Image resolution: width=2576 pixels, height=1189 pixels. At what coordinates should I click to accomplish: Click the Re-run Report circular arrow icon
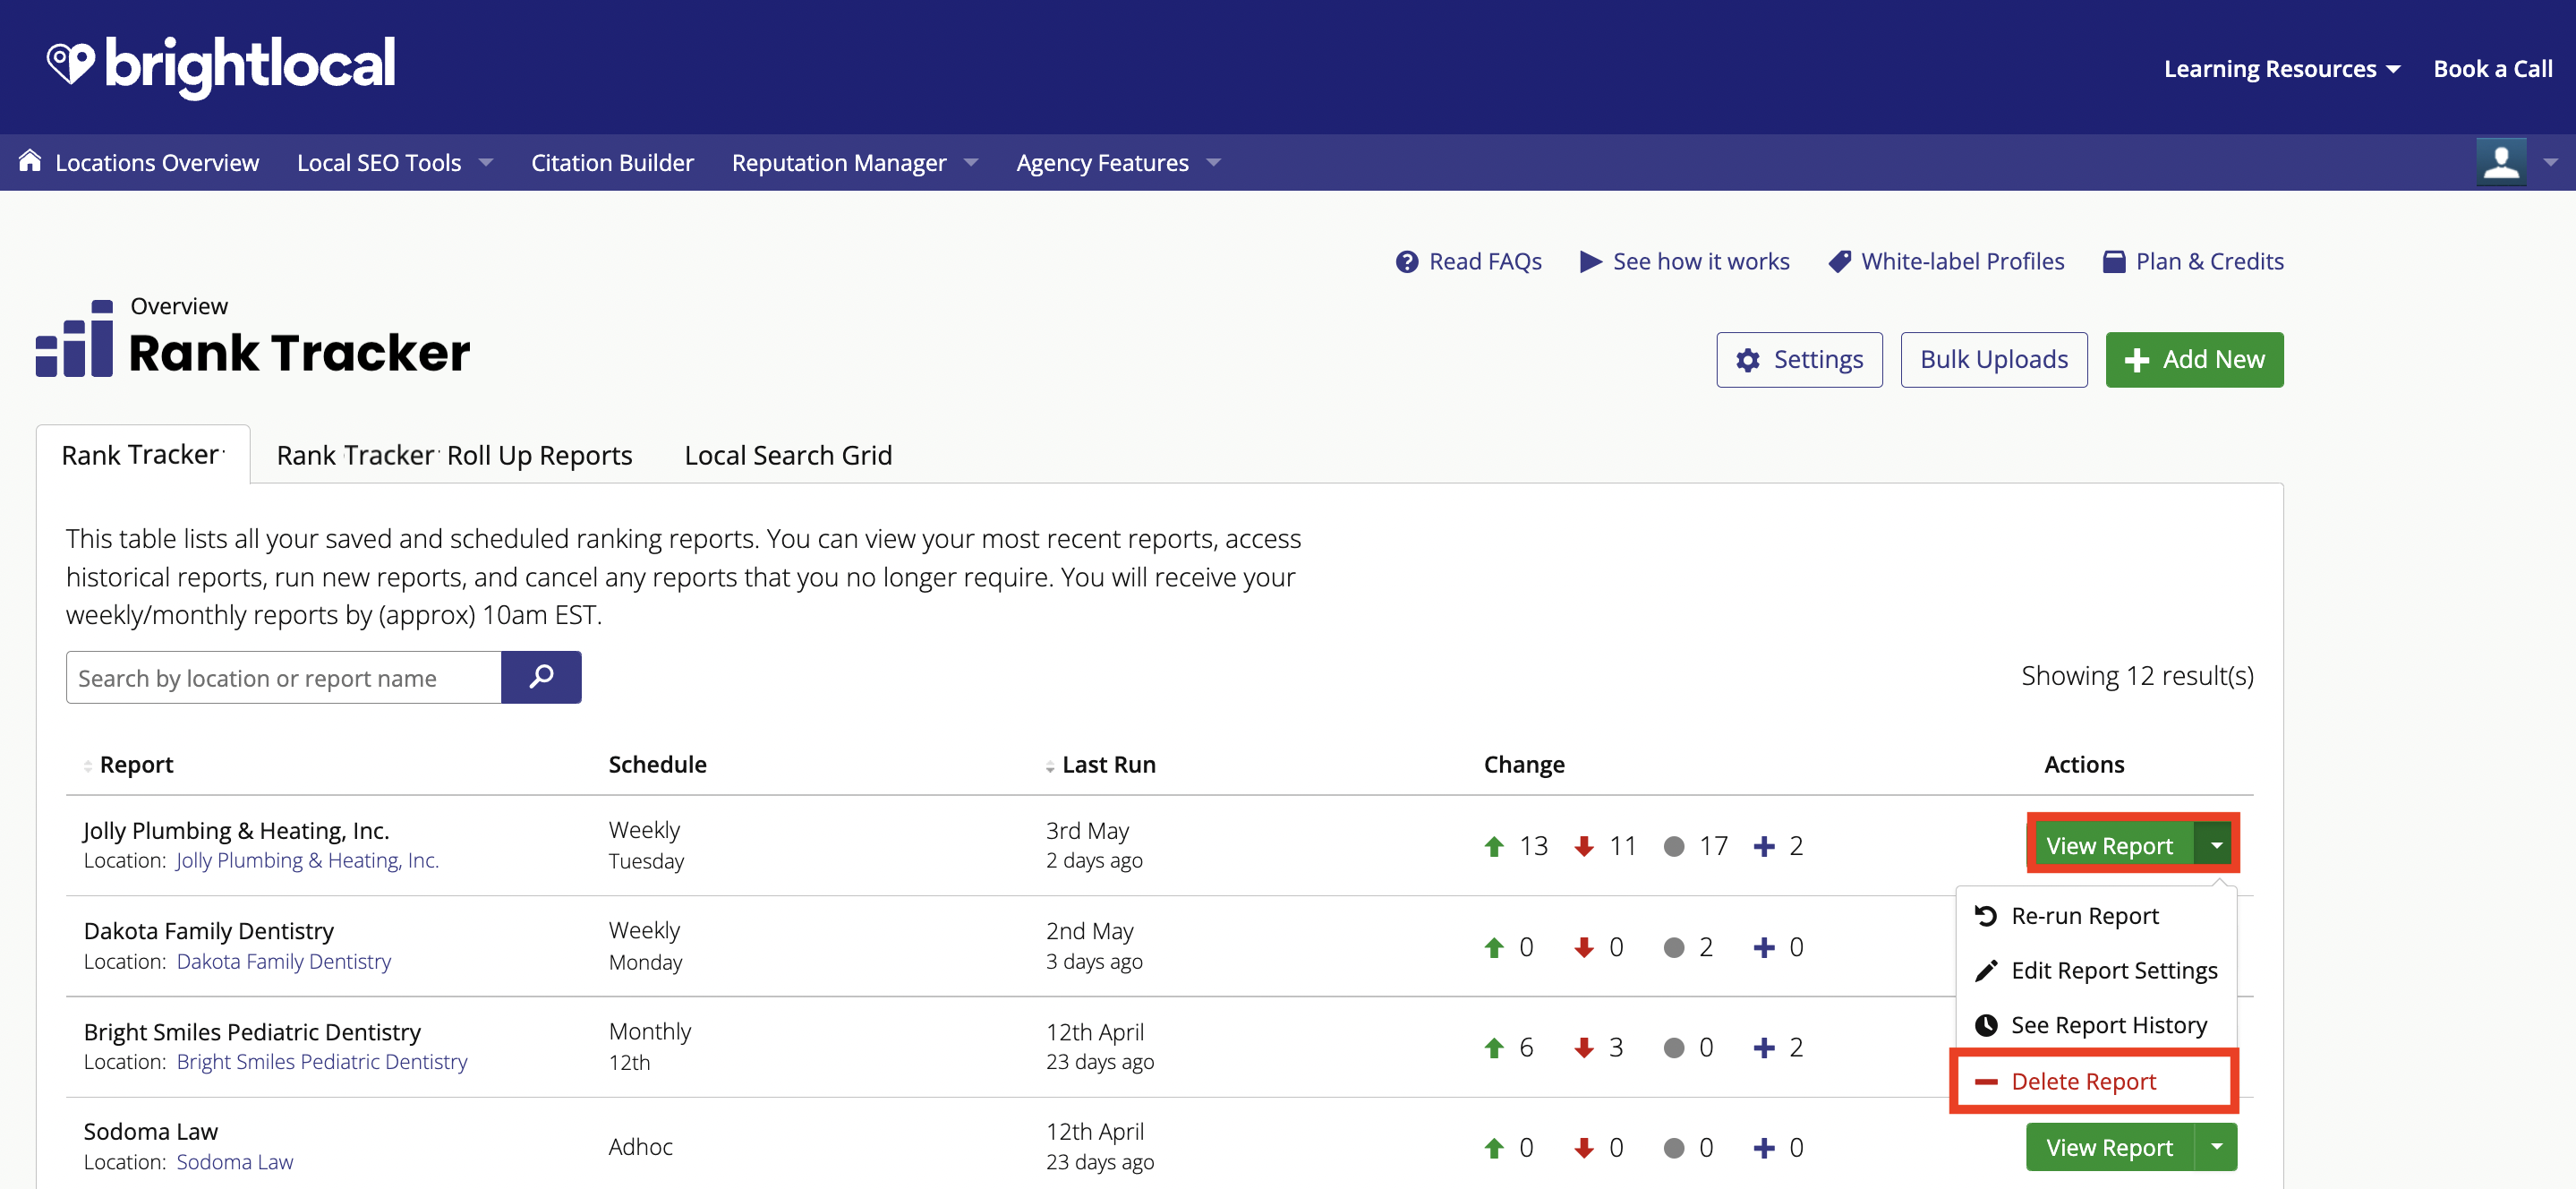click(1986, 916)
